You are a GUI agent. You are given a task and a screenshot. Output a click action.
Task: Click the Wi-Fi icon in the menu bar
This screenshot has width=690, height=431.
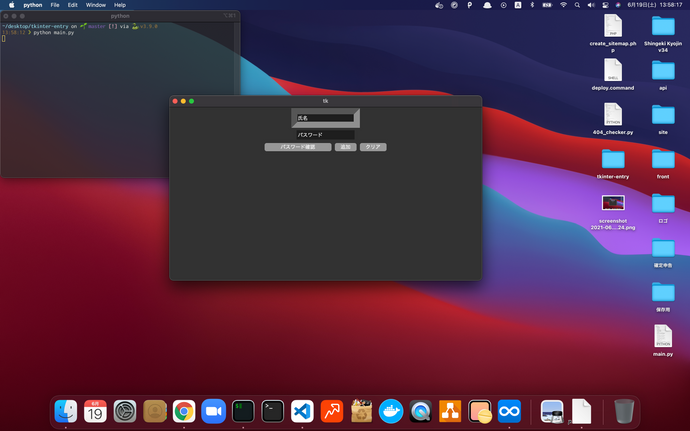563,5
